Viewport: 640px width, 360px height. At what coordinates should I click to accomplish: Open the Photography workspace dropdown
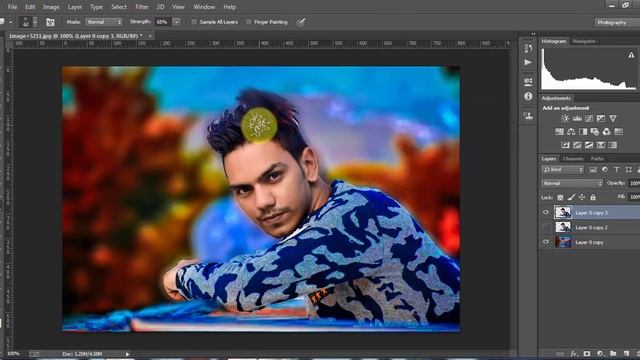(617, 22)
